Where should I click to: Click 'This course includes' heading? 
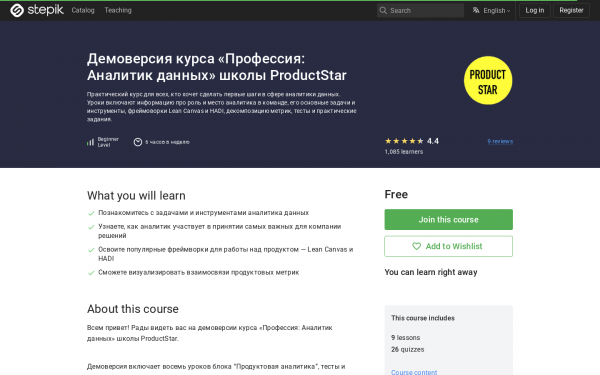coord(423,318)
